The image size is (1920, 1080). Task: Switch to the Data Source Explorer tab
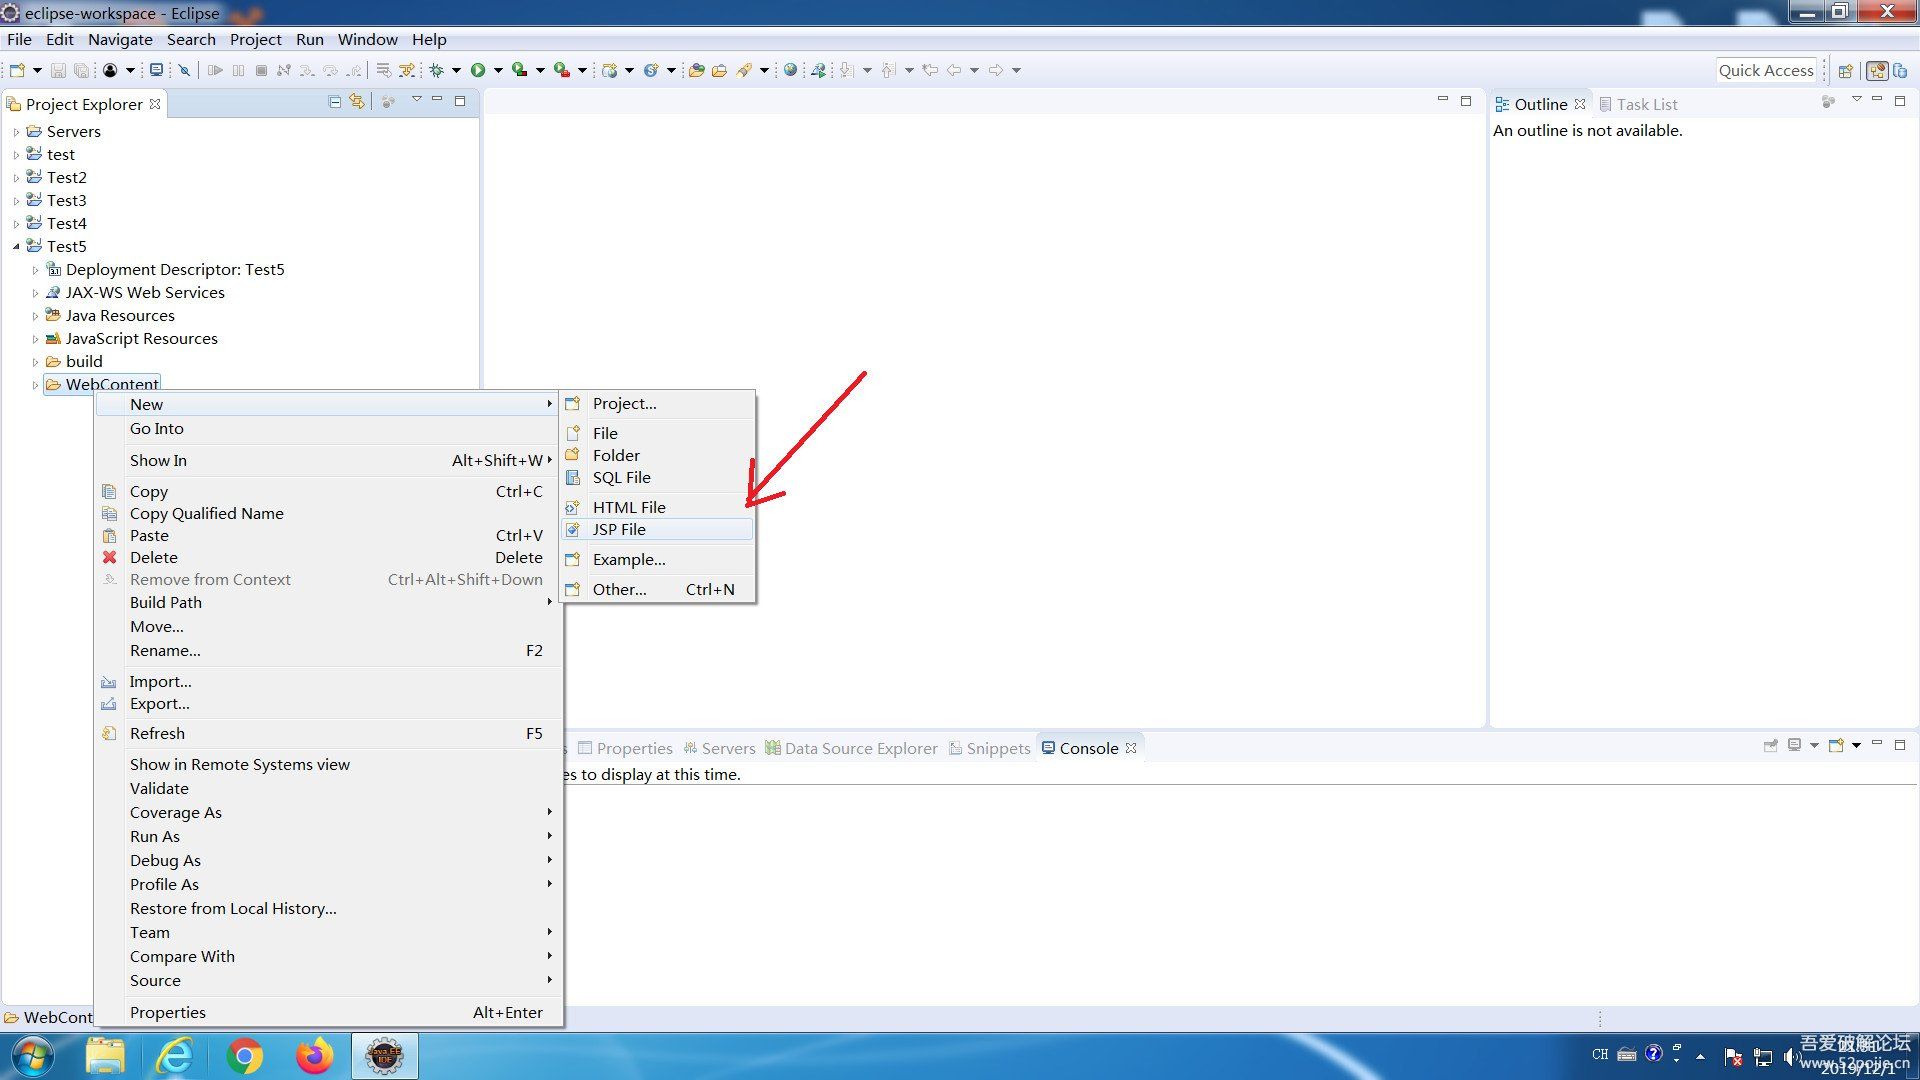coord(851,748)
